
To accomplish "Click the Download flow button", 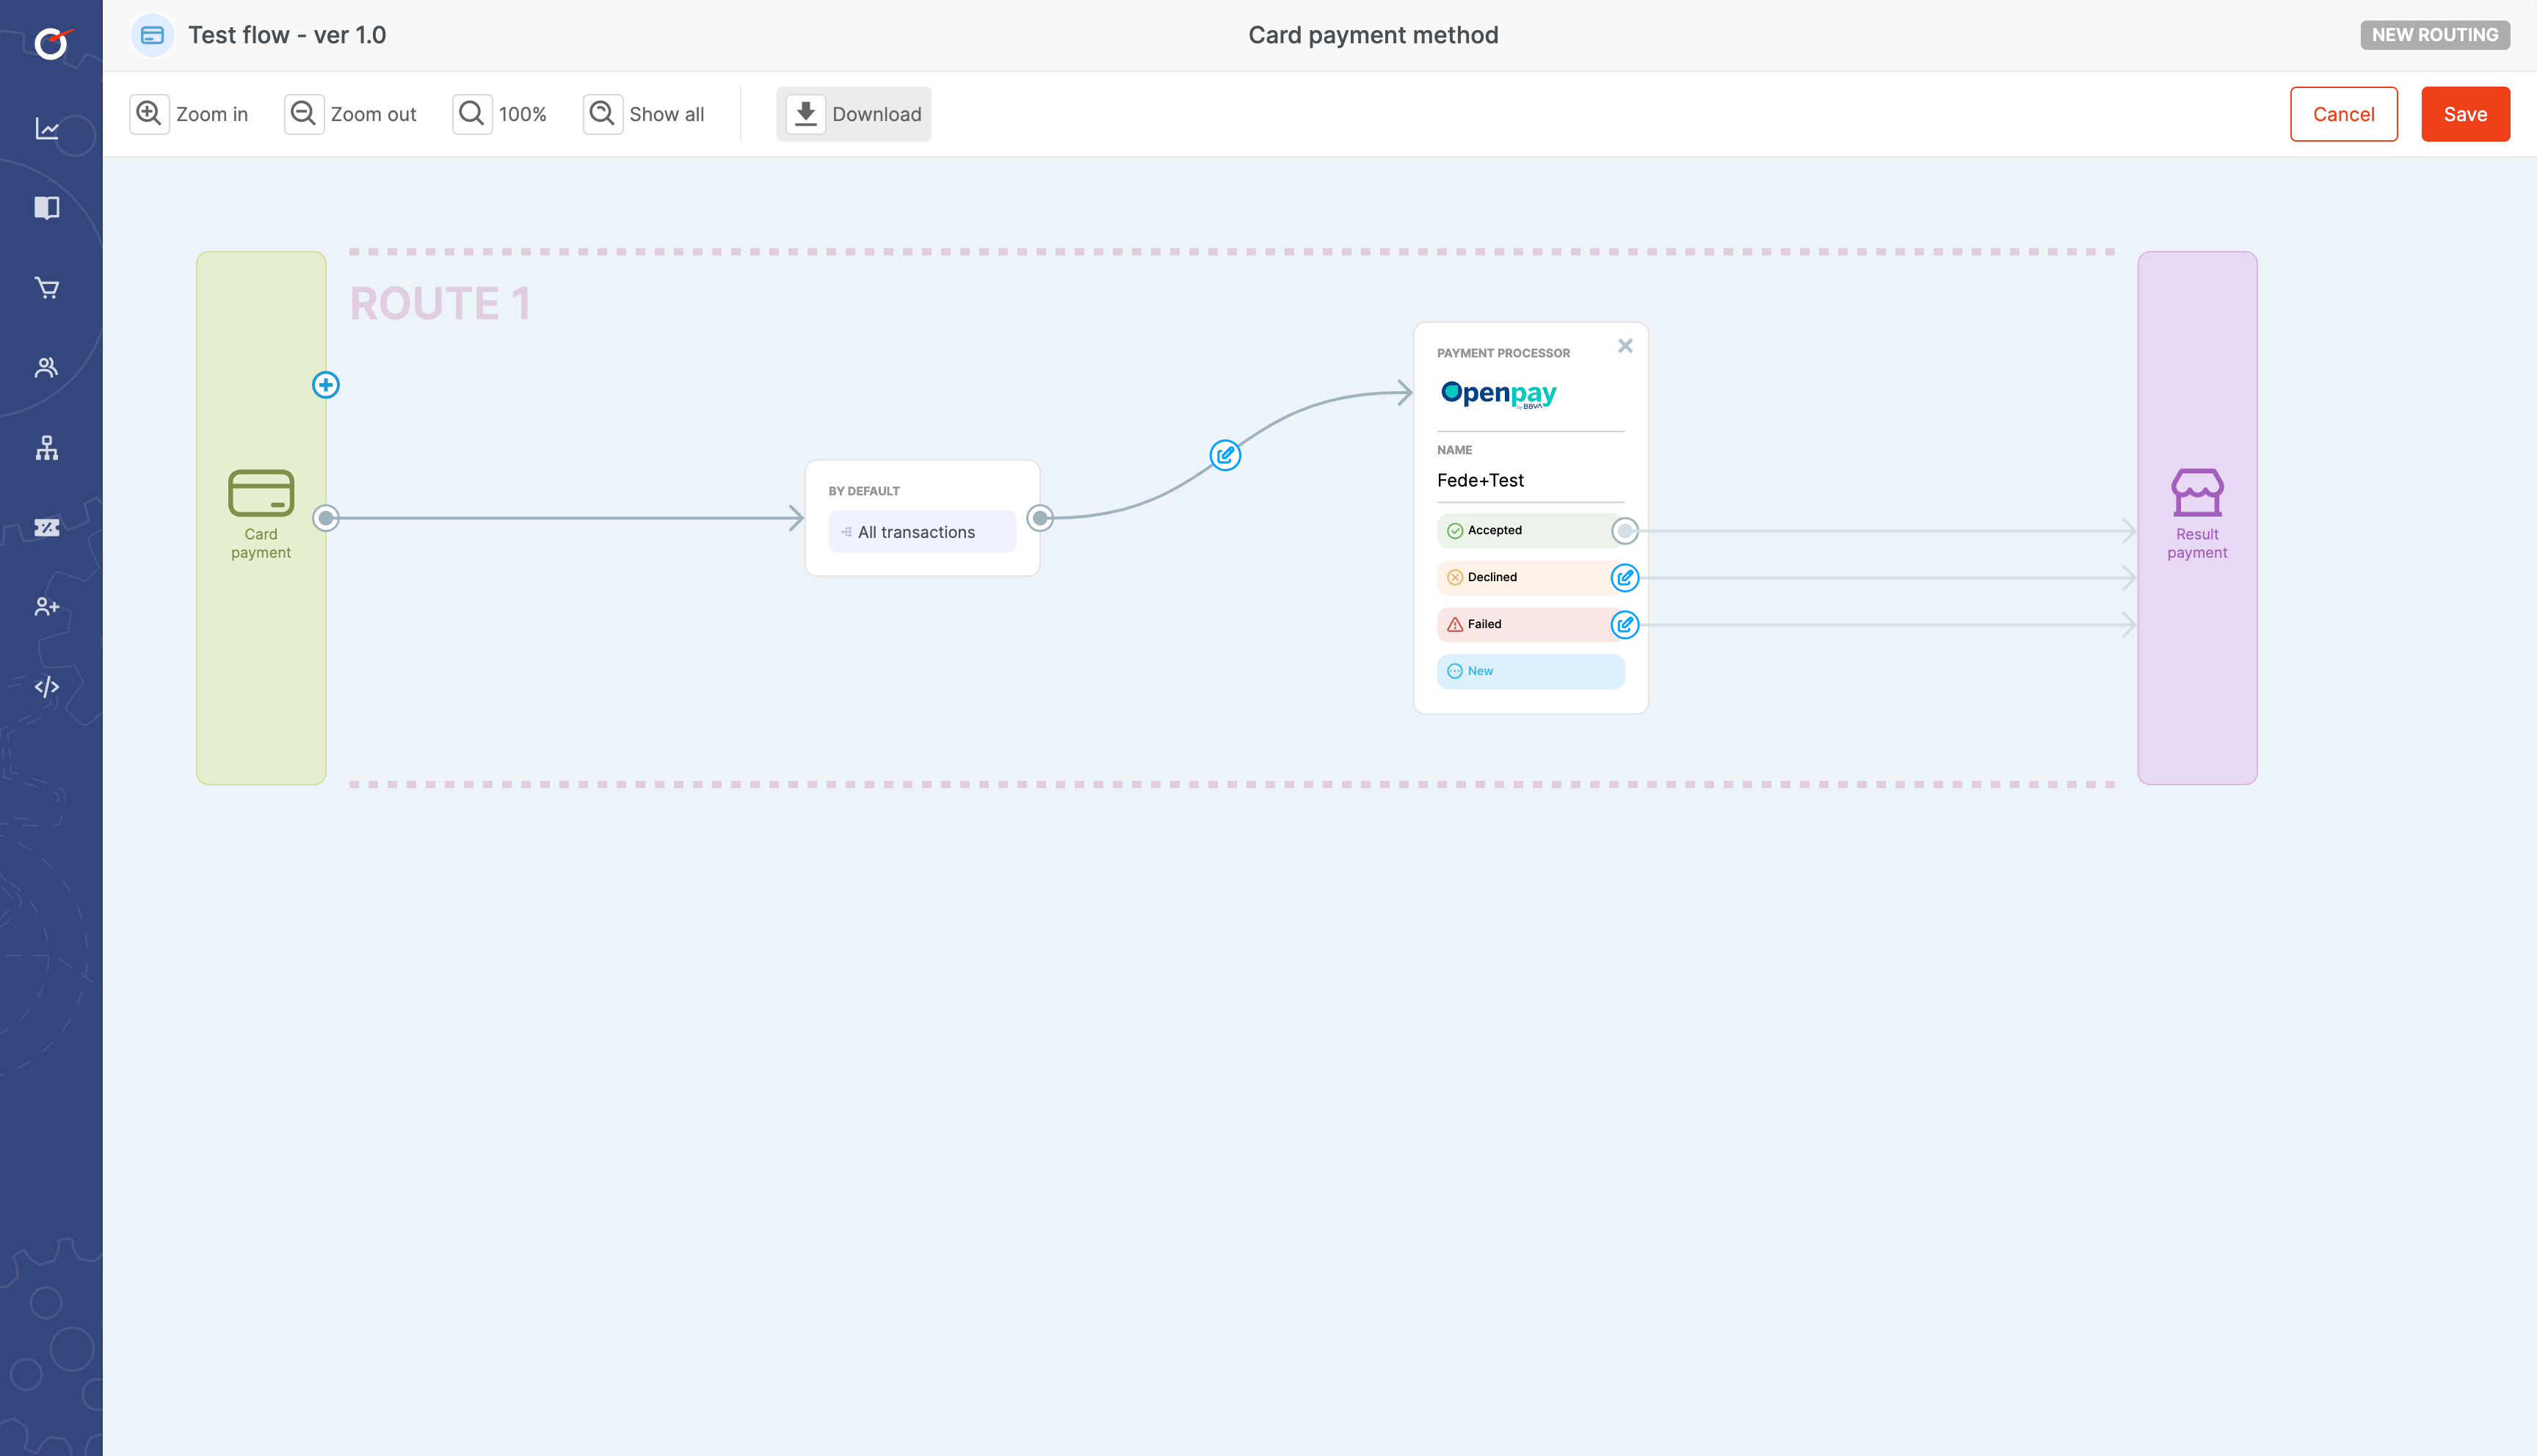I will tap(854, 114).
